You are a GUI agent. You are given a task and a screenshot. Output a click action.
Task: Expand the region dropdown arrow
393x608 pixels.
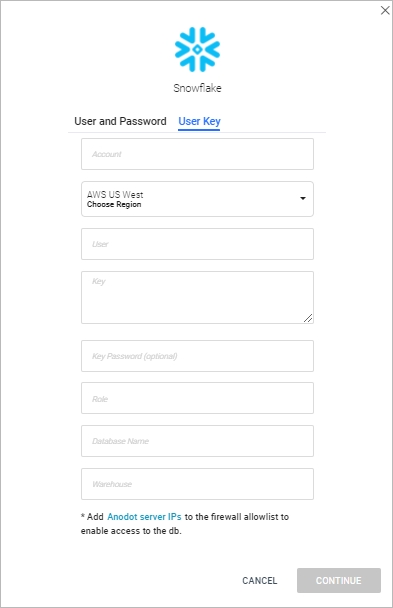point(303,199)
